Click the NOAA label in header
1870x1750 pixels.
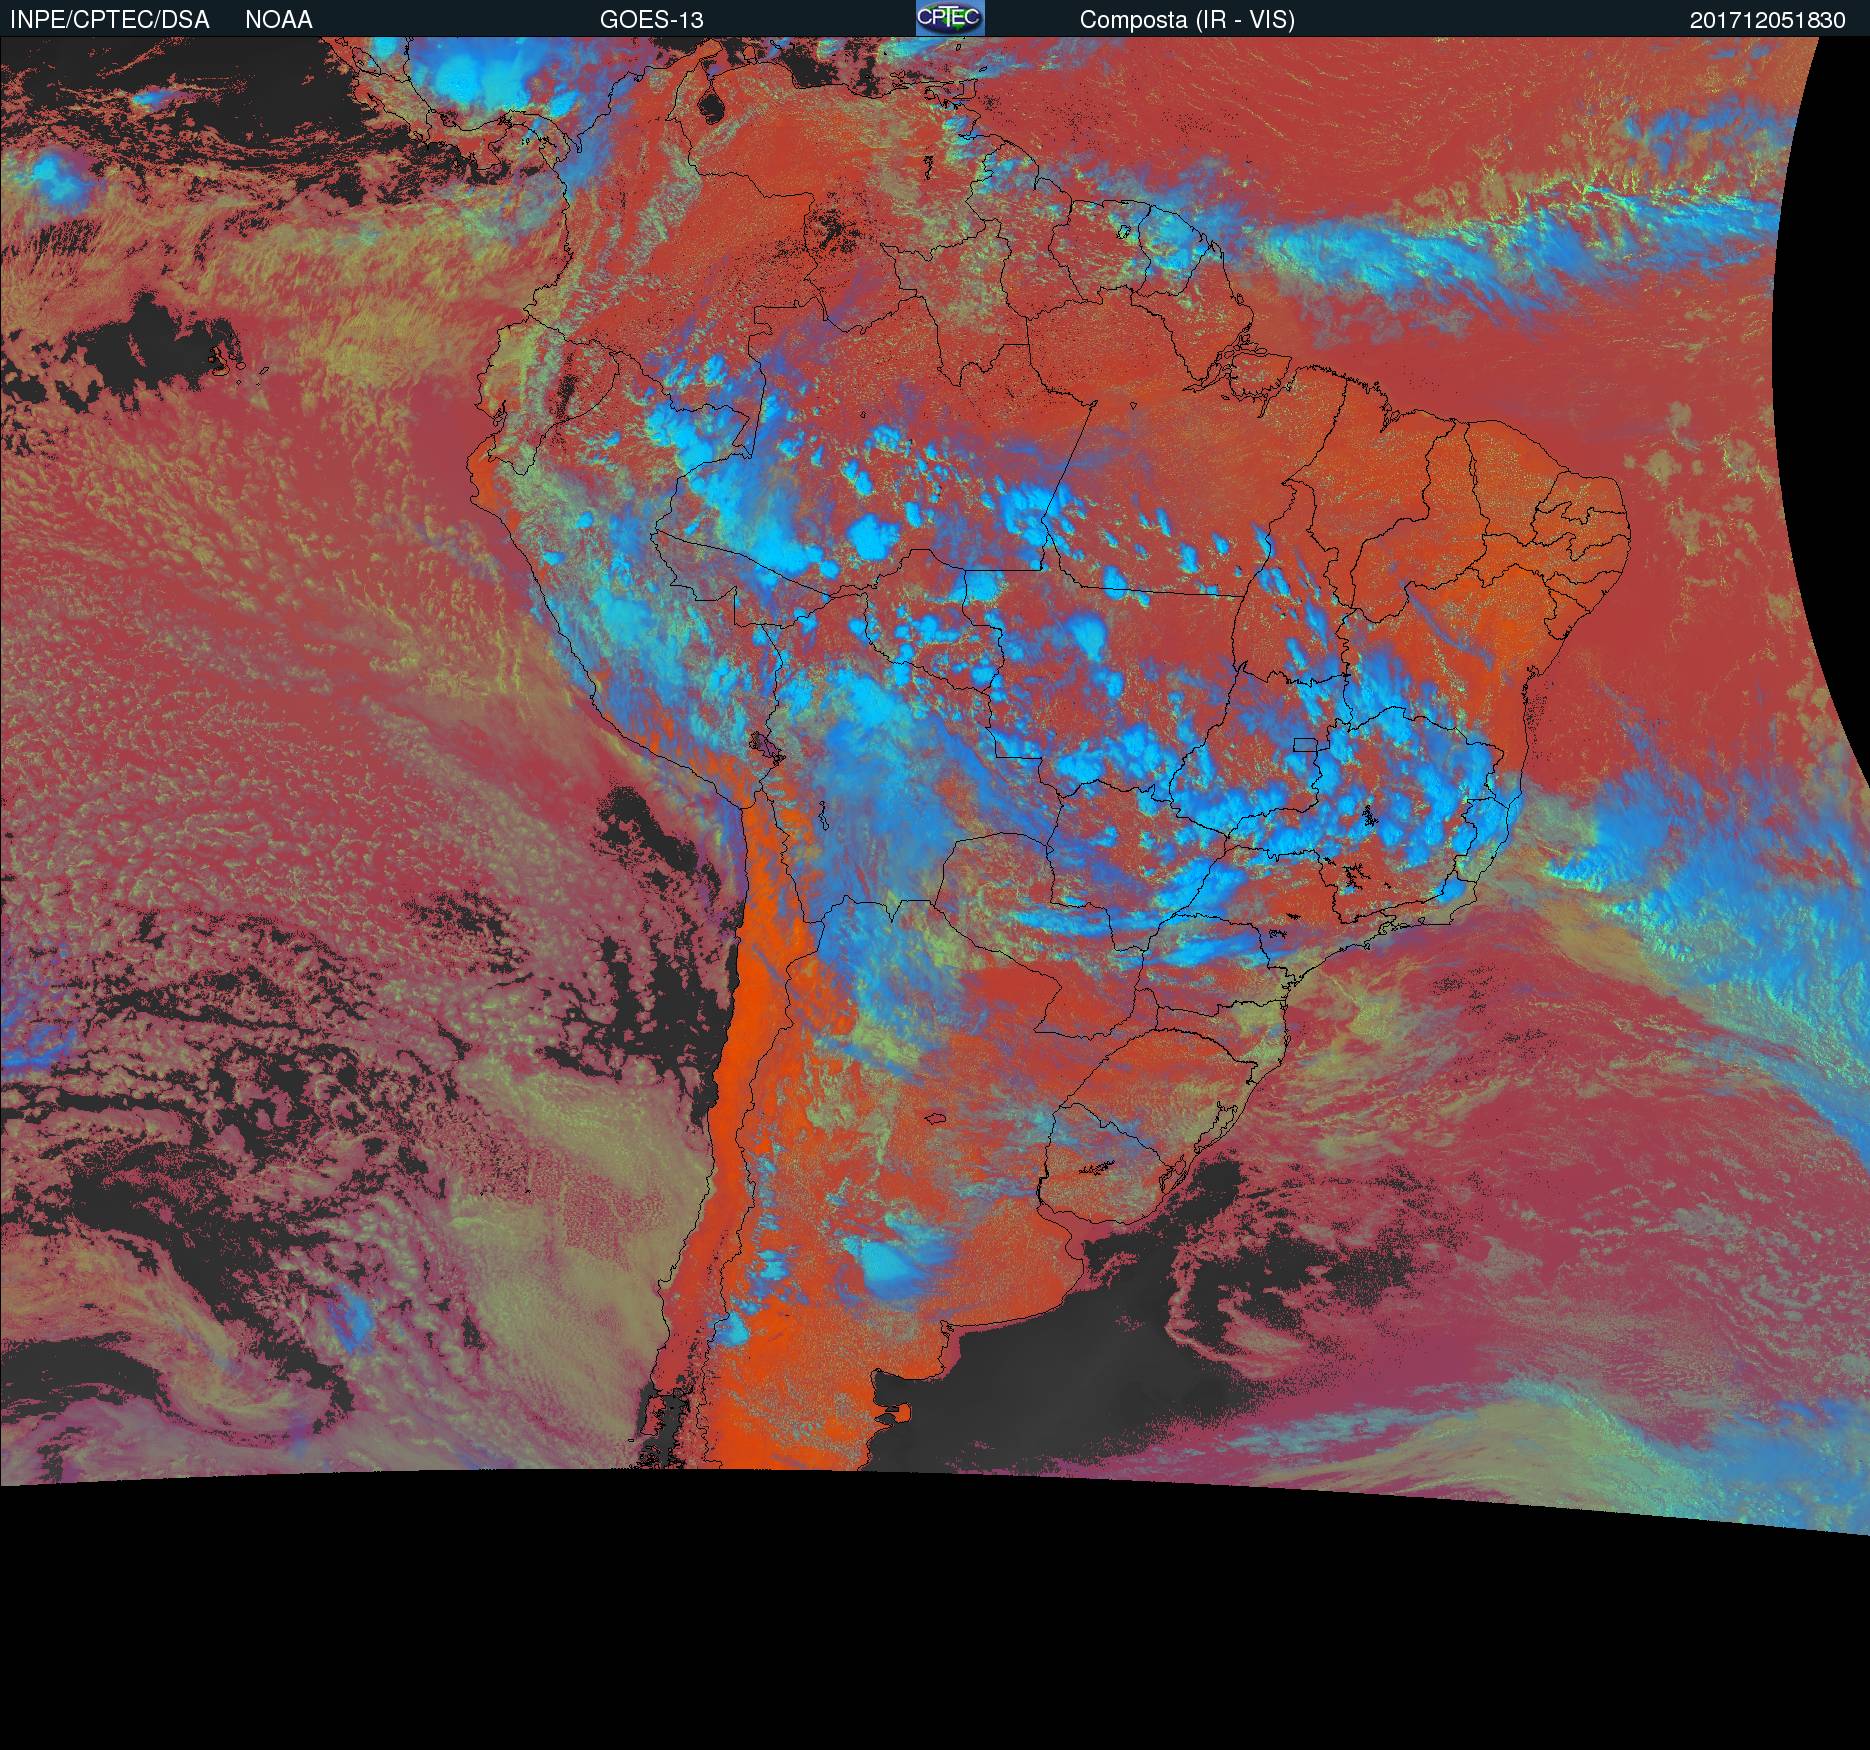point(279,20)
